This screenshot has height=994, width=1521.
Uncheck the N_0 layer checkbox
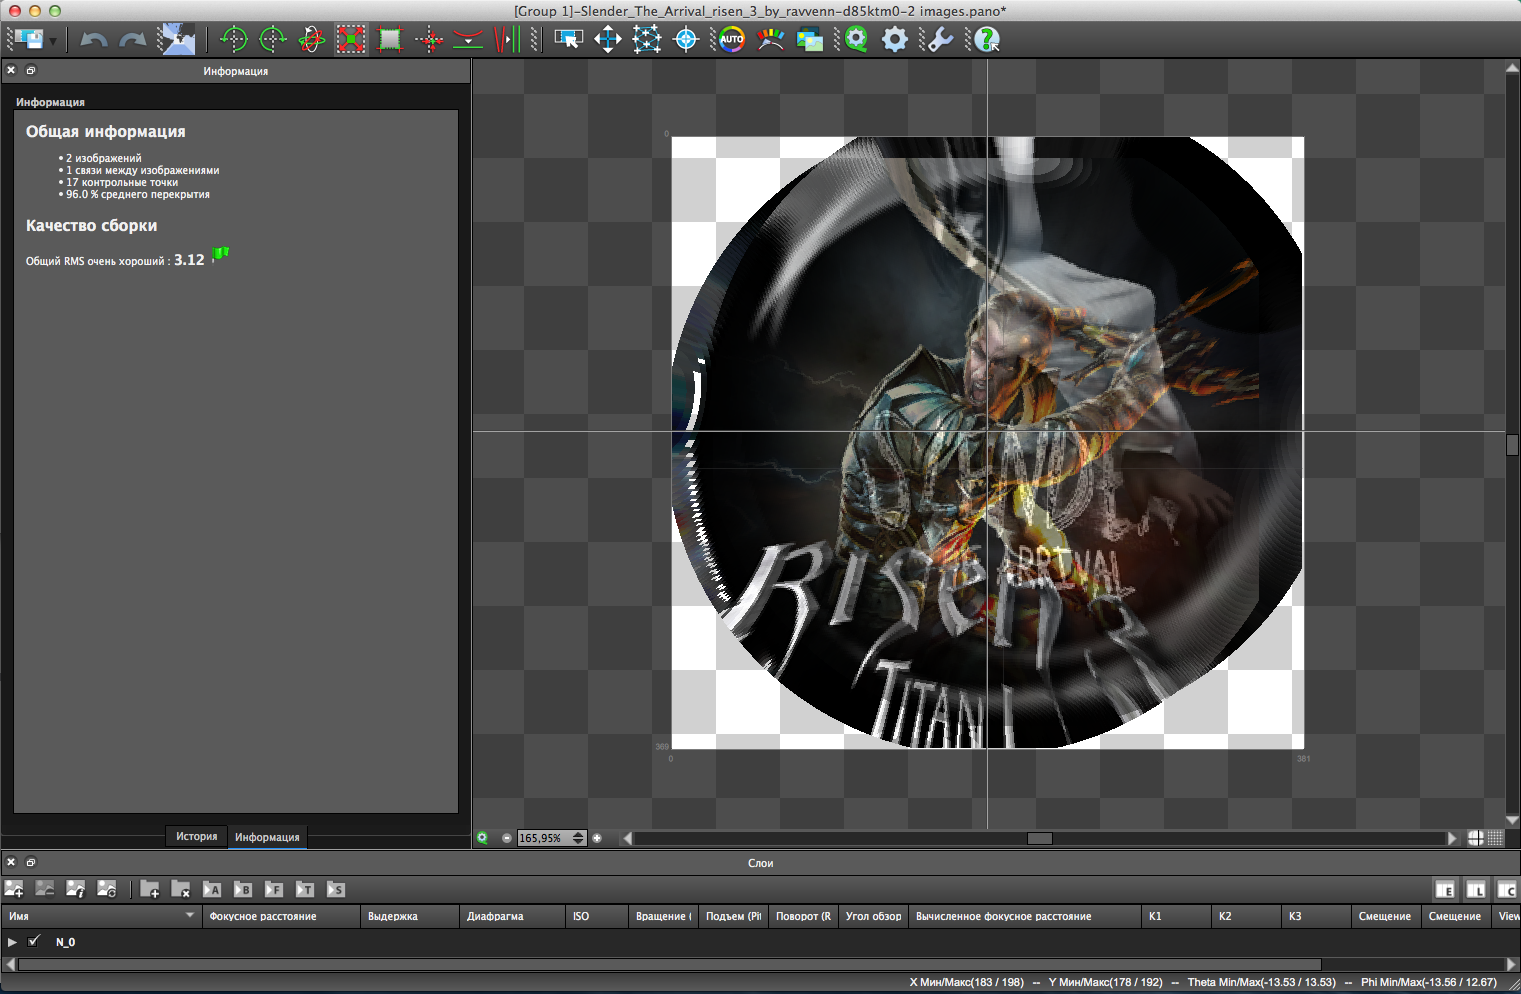[x=35, y=941]
